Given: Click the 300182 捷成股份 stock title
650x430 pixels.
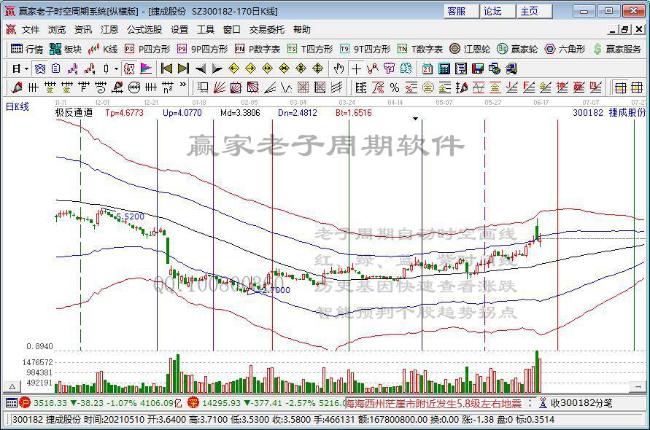Looking at the screenshot, I should 609,112.
